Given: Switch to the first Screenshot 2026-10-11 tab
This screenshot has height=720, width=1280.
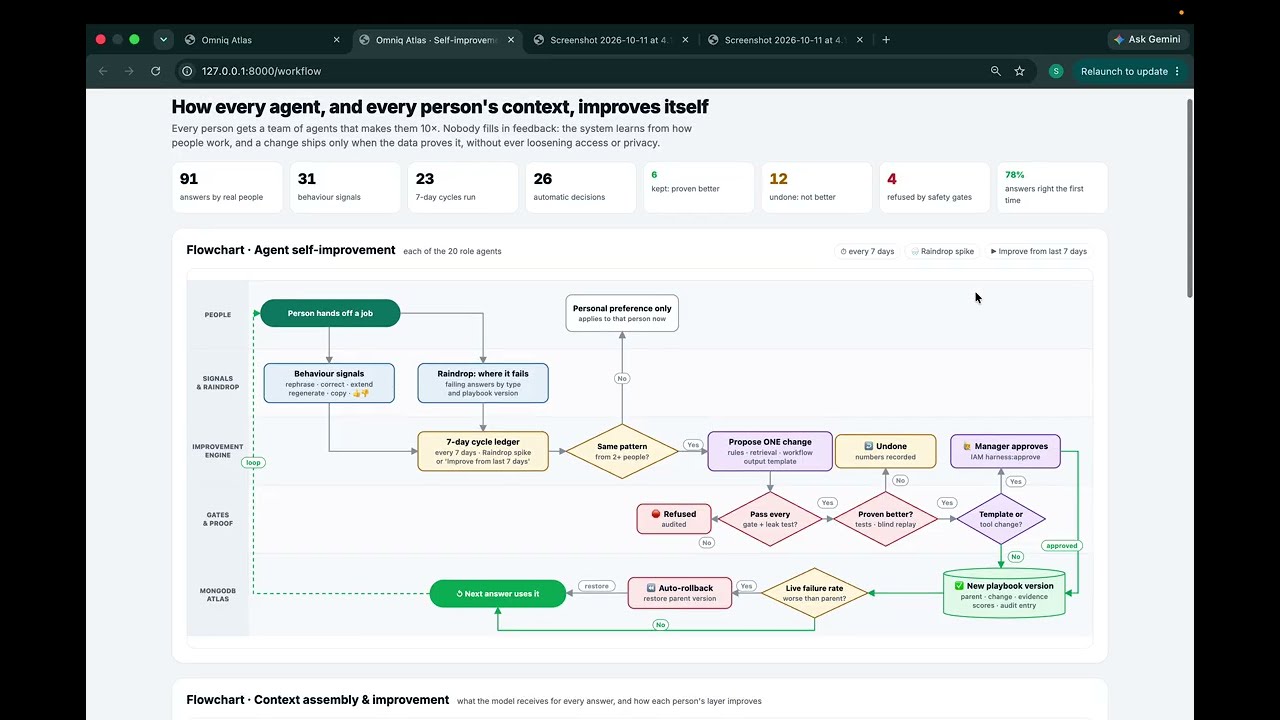Looking at the screenshot, I should tap(610, 40).
